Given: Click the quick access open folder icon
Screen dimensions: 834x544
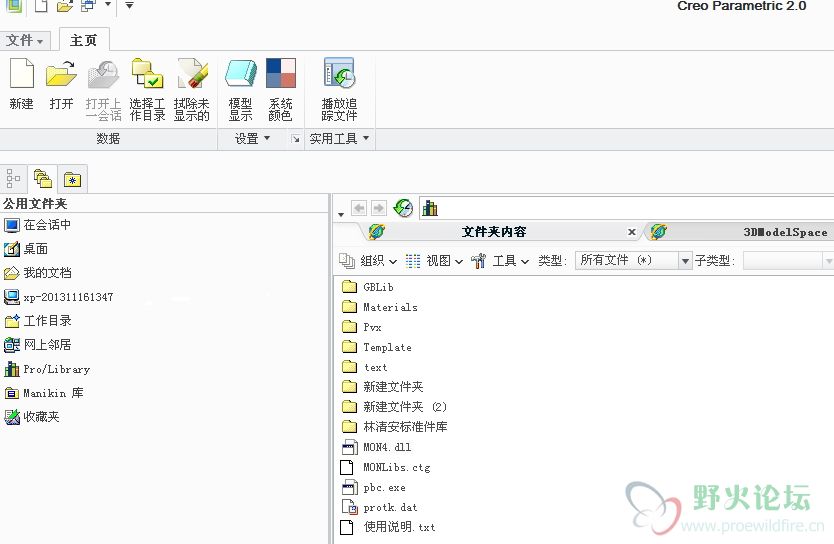Looking at the screenshot, I should (64, 6).
